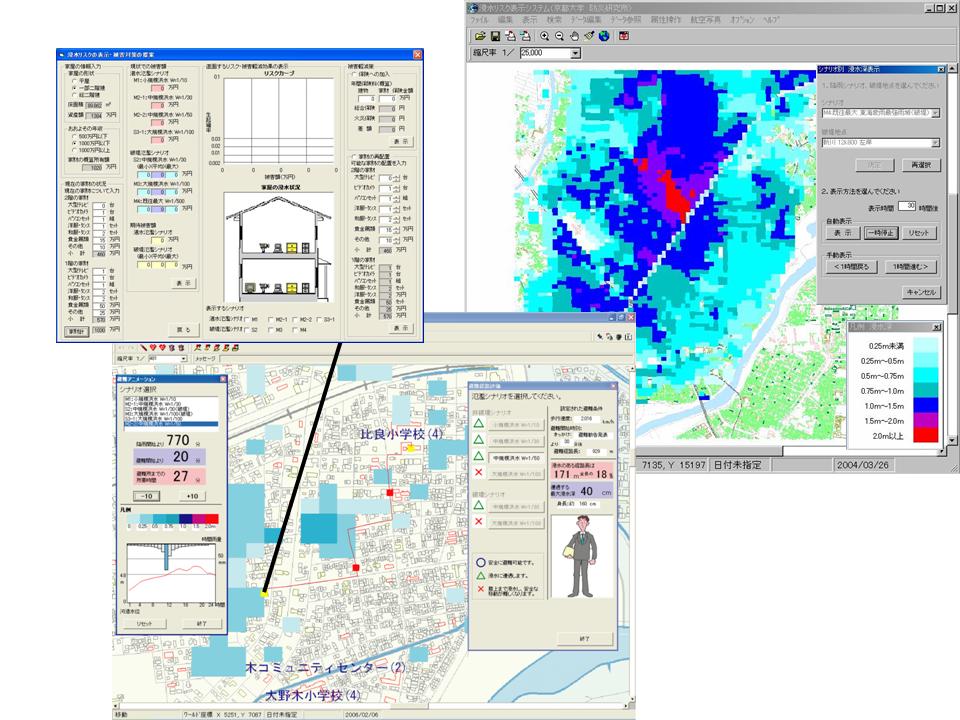This screenshot has width=960, height=720.
Task: Click the spinner for 2nd-floor 大型テレビ relocation
Action: pyautogui.click(x=396, y=178)
